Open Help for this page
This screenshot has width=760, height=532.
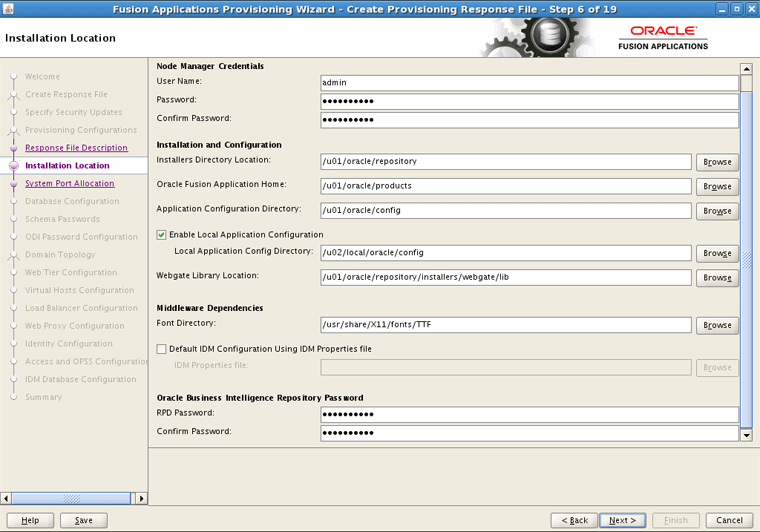30,520
